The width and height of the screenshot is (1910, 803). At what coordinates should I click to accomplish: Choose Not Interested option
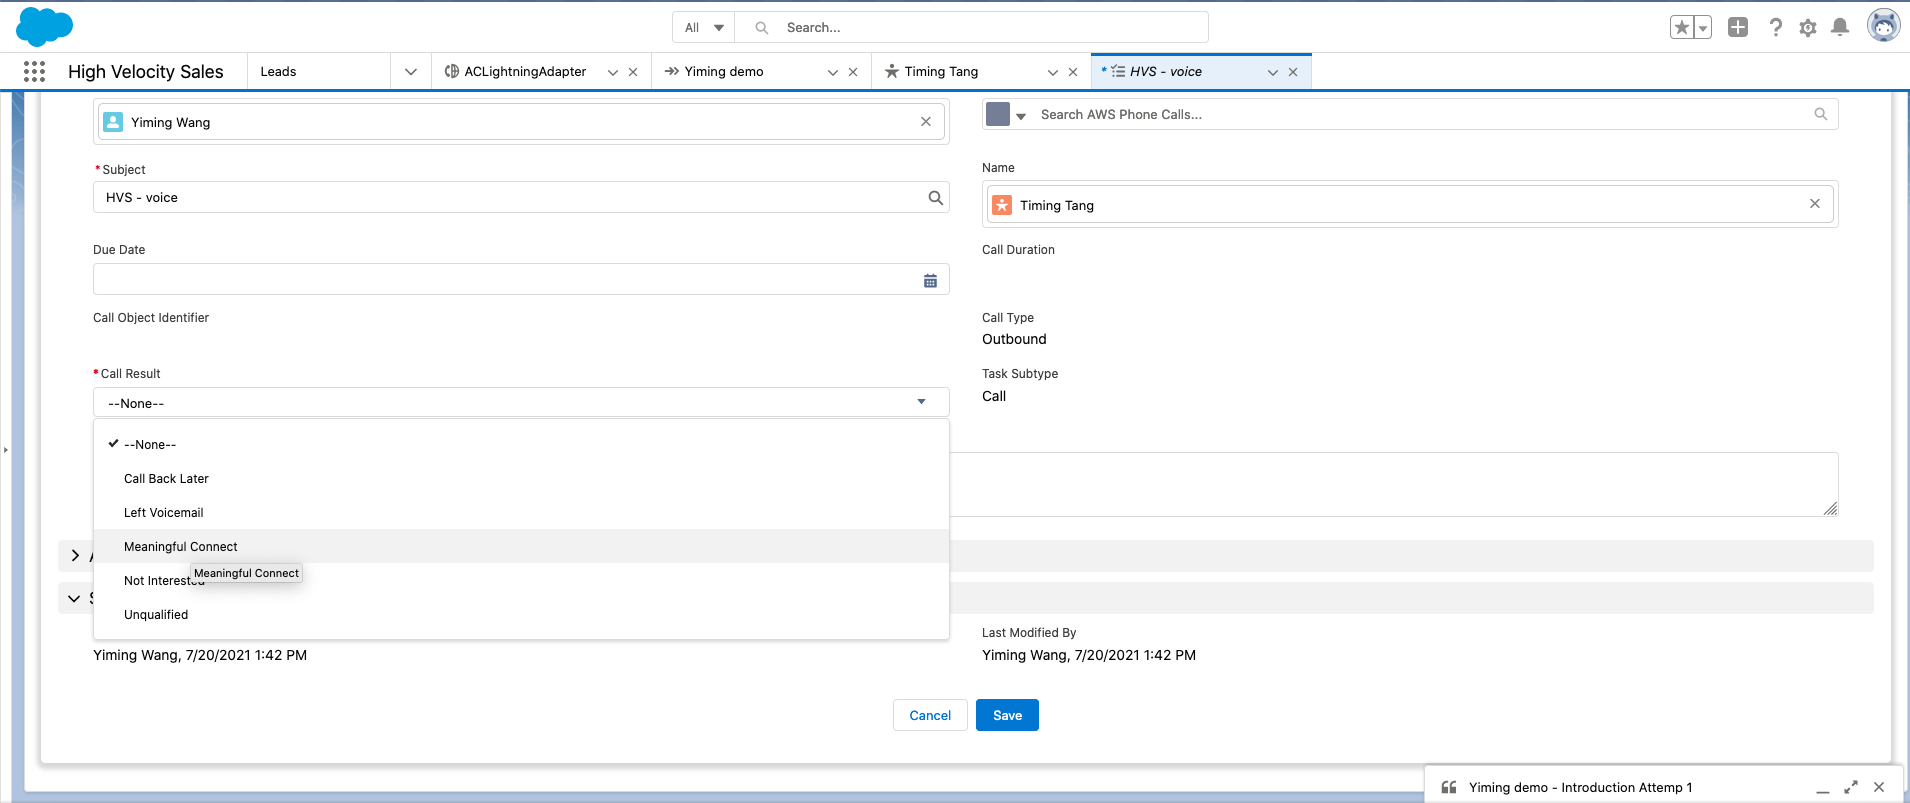pyautogui.click(x=521, y=580)
